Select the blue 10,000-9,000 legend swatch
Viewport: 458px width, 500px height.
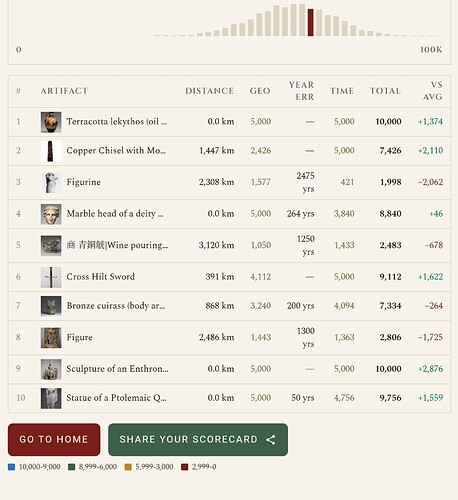tap(11, 467)
